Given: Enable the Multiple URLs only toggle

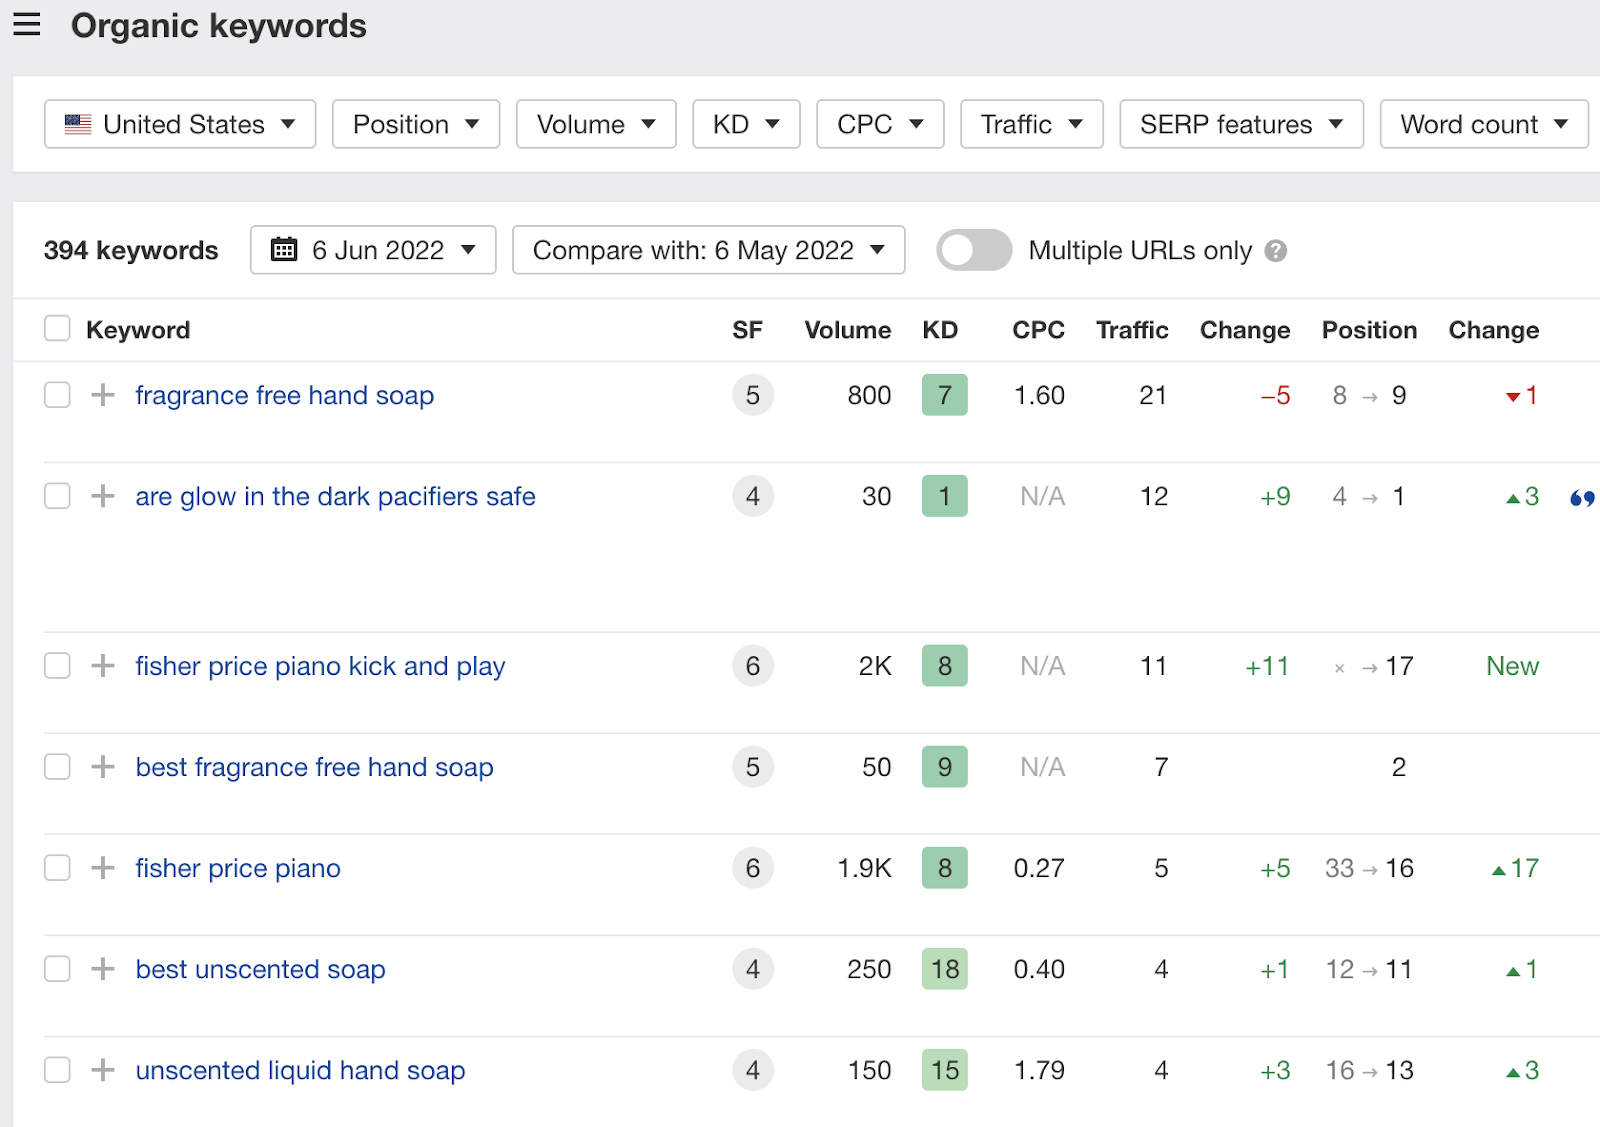Looking at the screenshot, I should 973,250.
